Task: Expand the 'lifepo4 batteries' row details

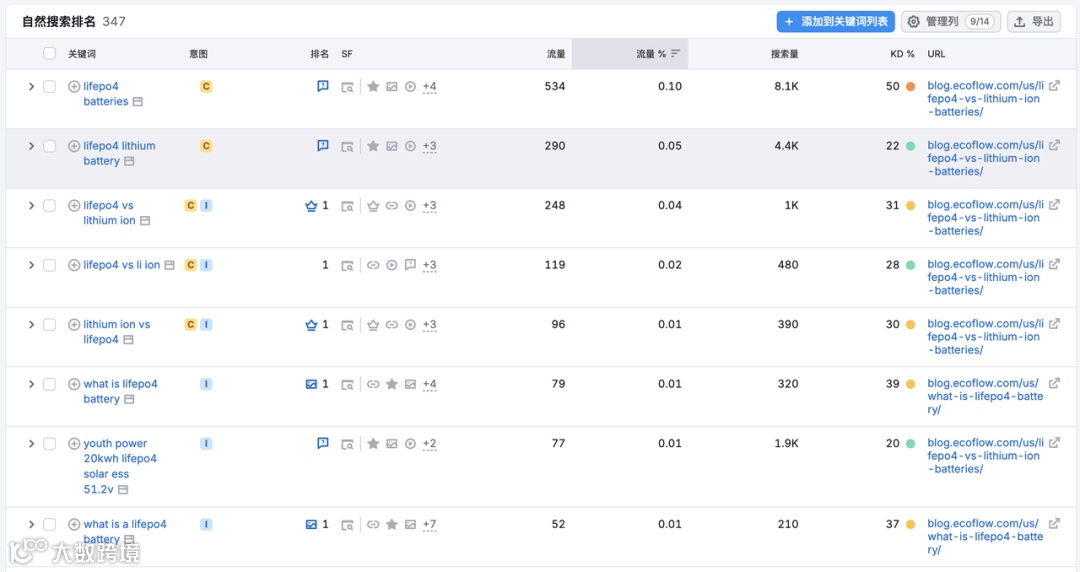Action: (31, 87)
